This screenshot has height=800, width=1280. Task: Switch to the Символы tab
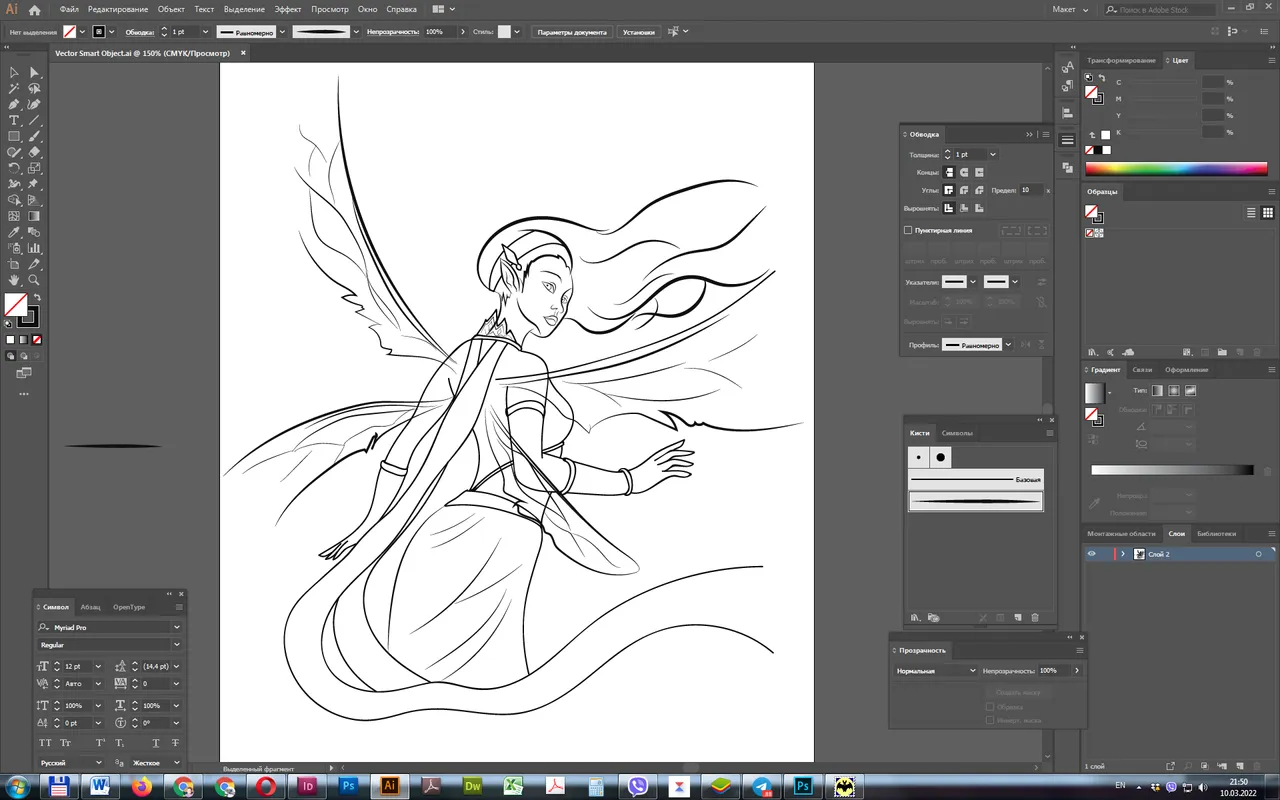957,433
